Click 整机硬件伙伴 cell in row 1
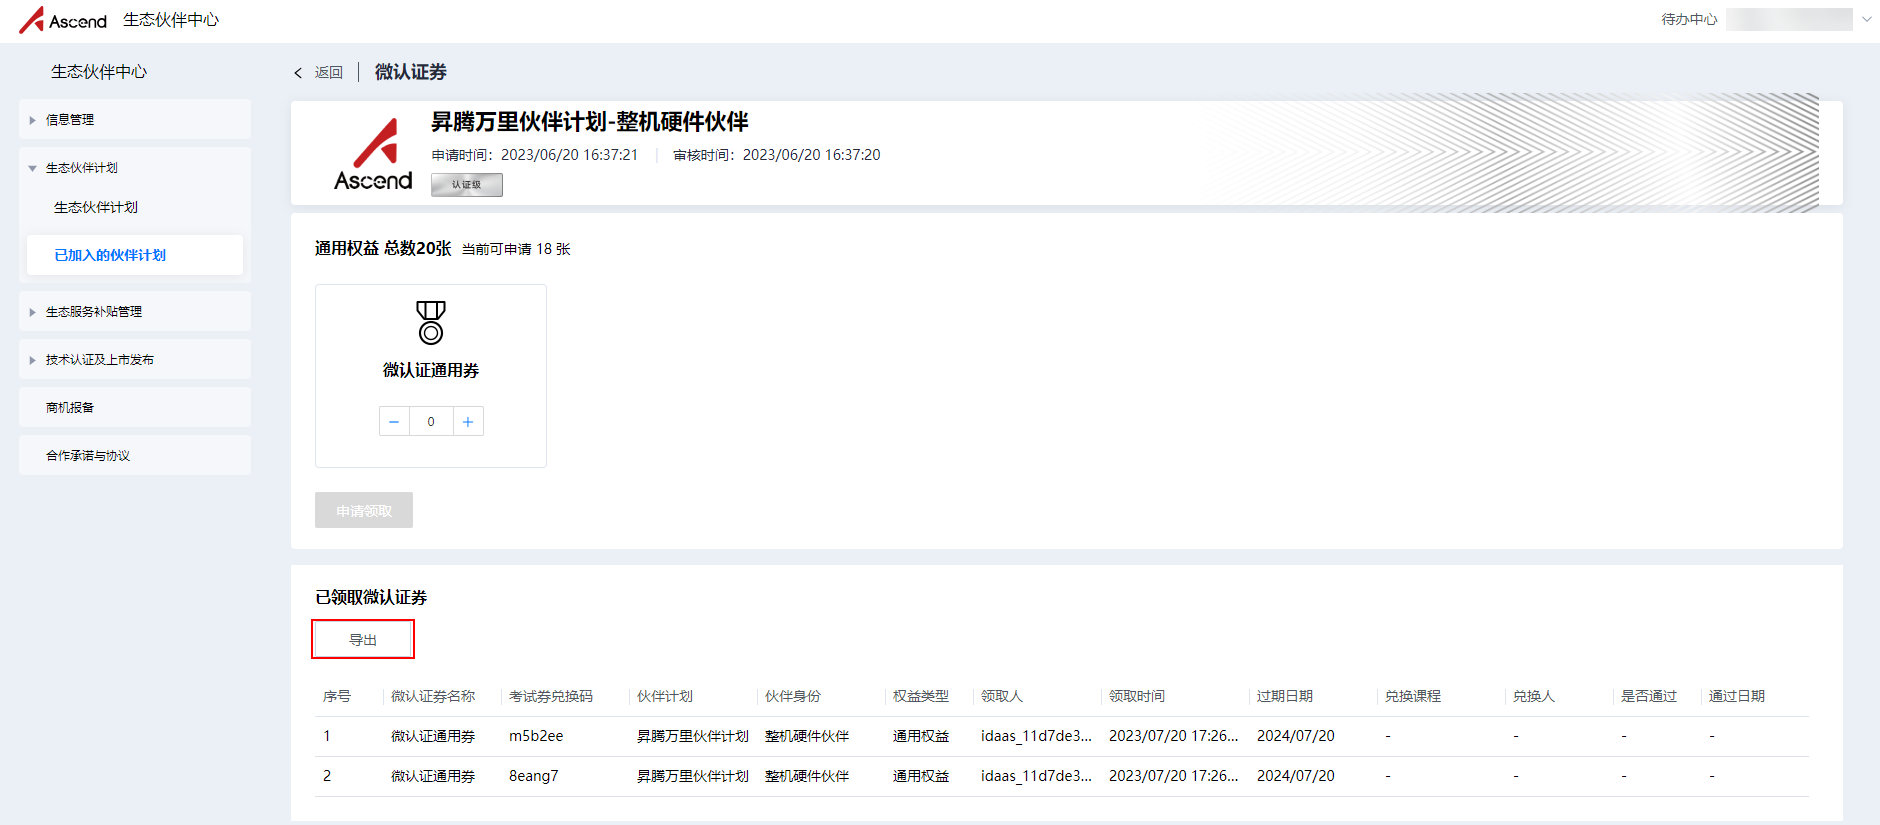 point(807,736)
